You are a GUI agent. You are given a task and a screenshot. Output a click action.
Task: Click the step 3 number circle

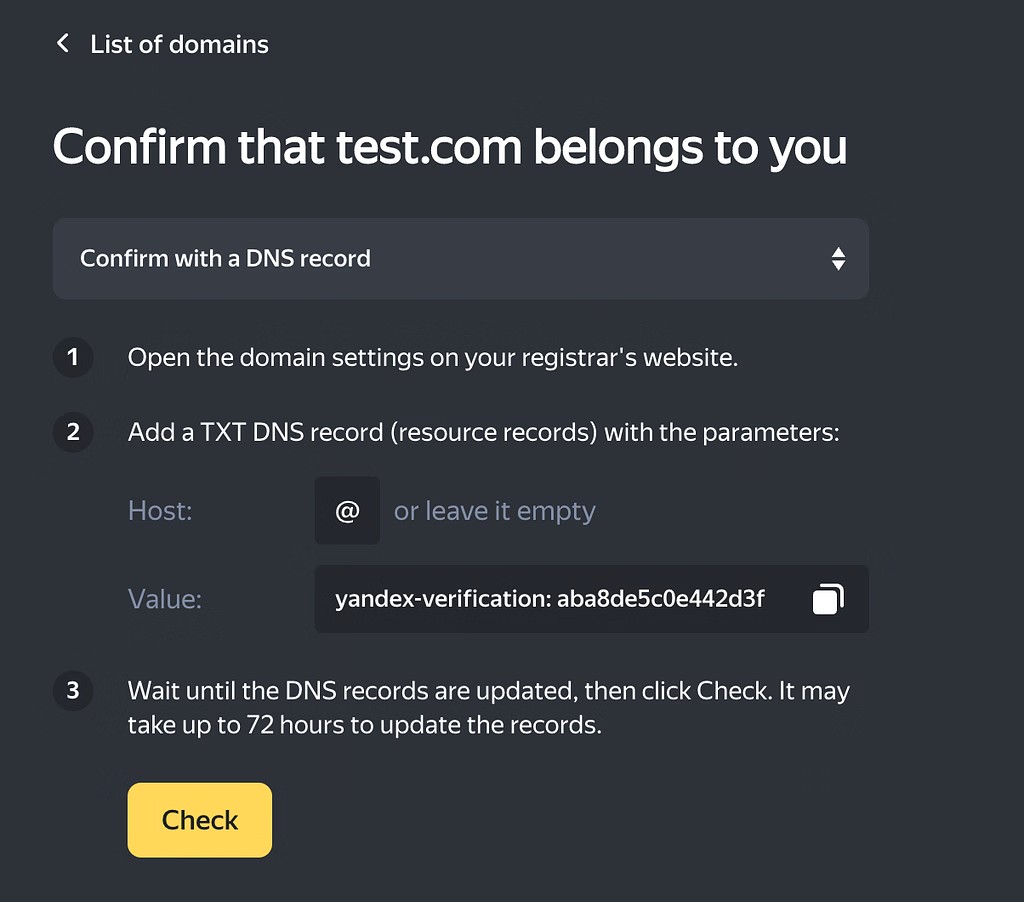point(73,691)
